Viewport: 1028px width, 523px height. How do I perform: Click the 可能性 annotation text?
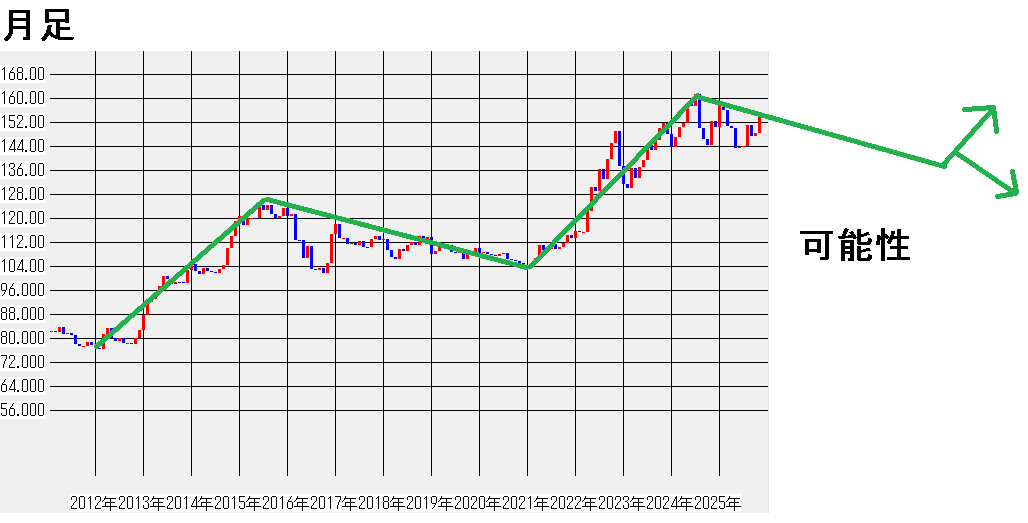(855, 245)
